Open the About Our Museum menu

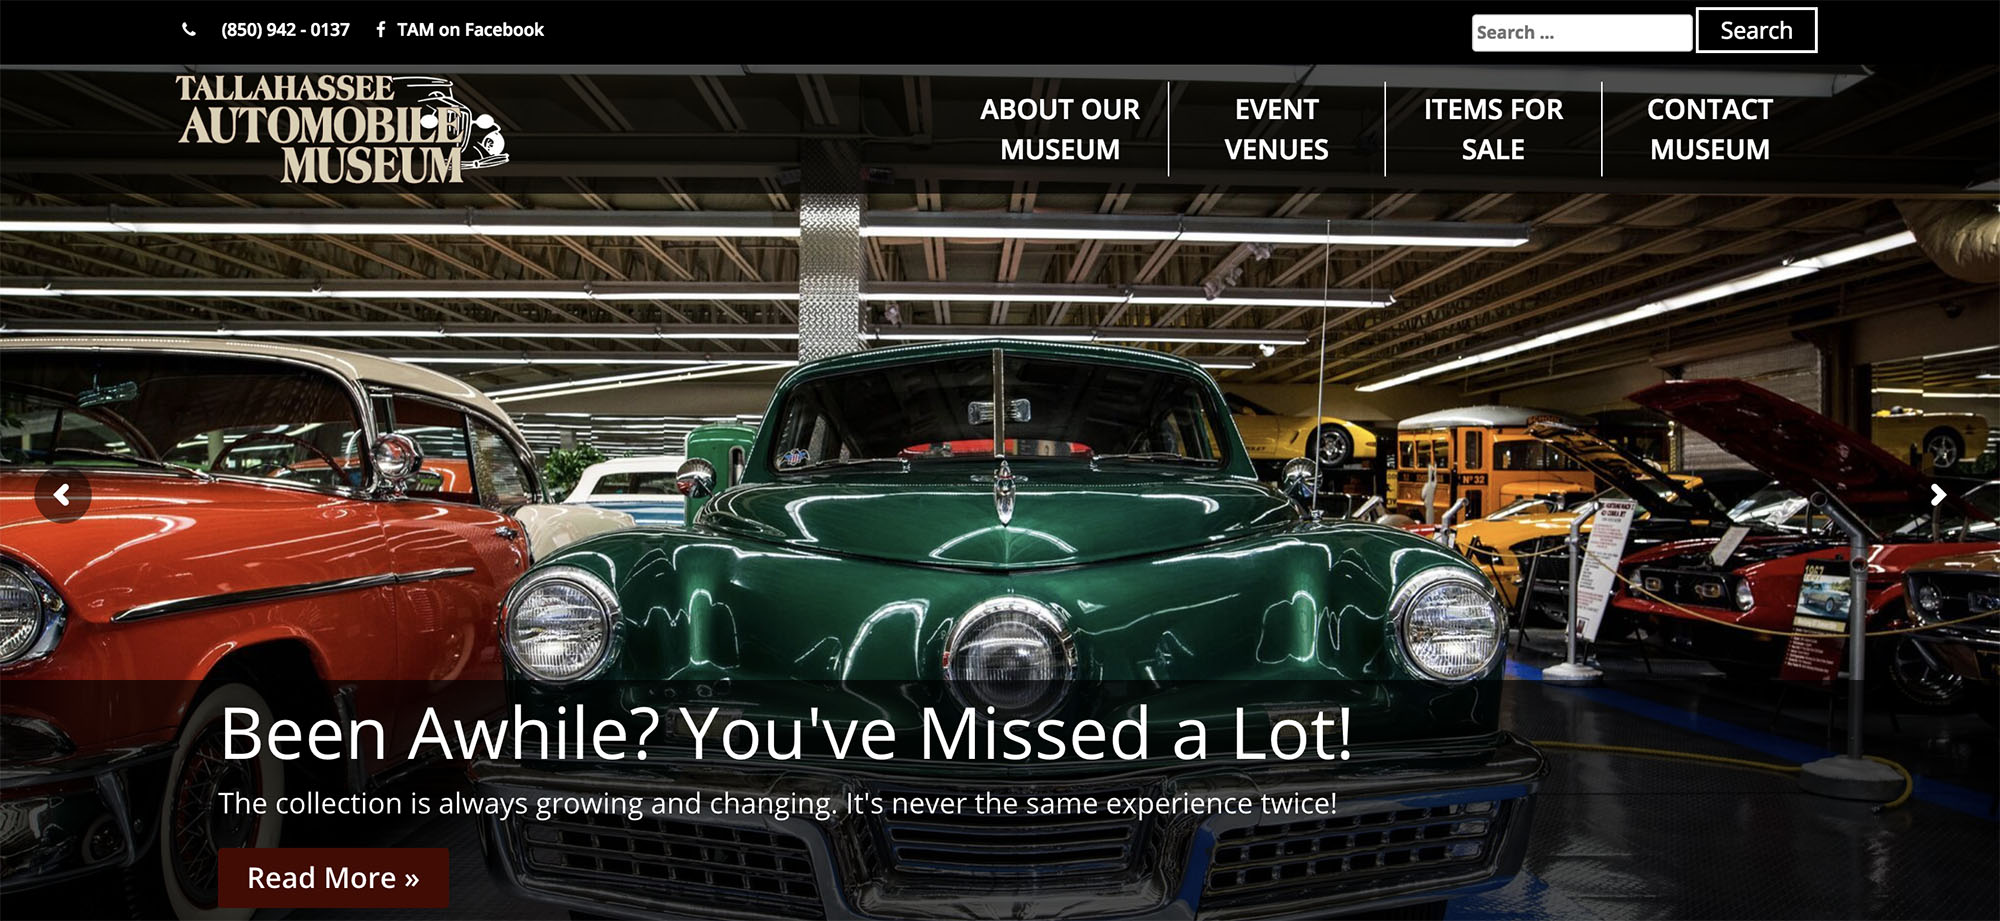[x=1060, y=129]
